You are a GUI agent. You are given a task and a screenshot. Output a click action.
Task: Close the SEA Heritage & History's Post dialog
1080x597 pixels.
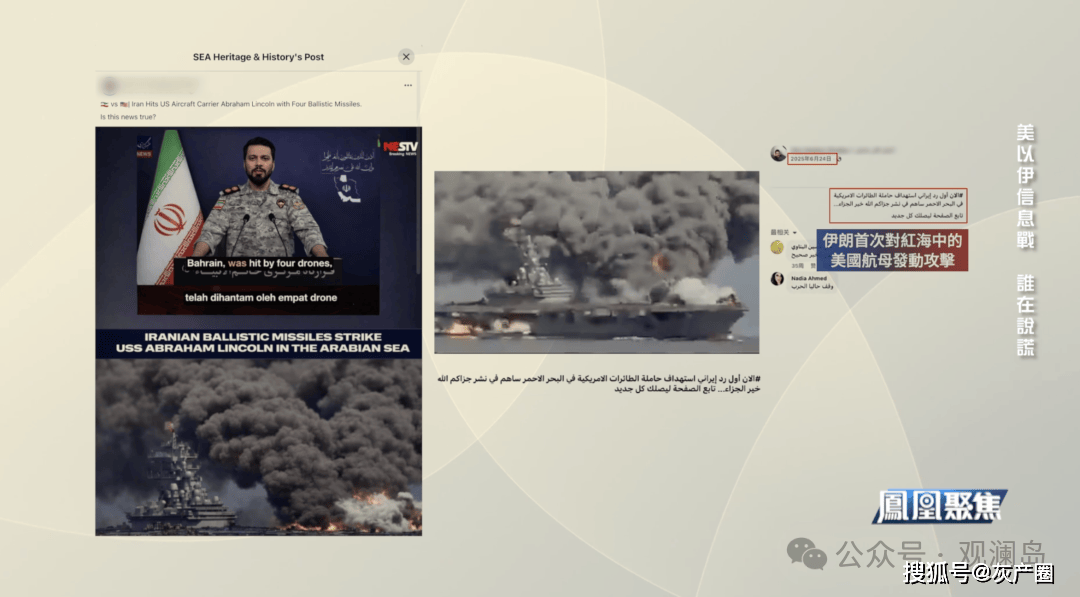pyautogui.click(x=406, y=57)
